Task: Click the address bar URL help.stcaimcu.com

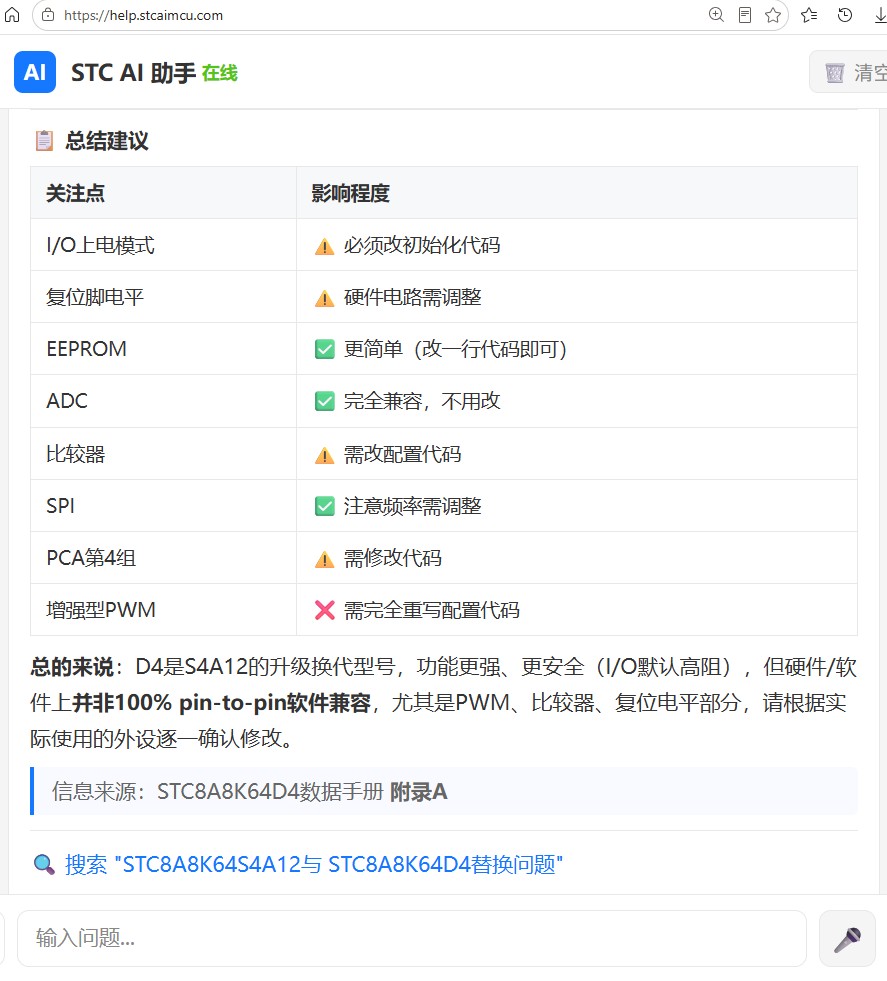Action: (x=143, y=16)
